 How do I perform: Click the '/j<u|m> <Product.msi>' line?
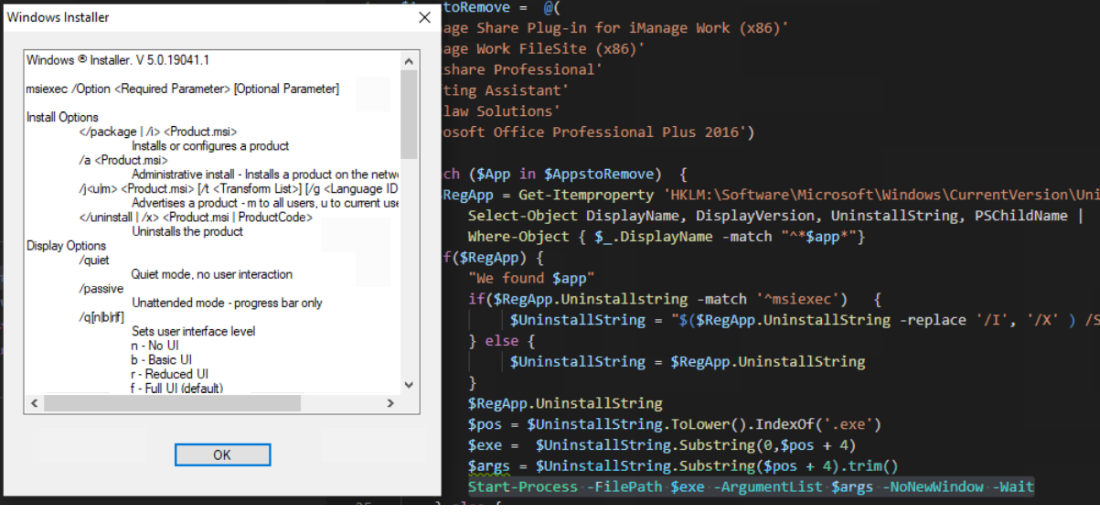click(239, 189)
